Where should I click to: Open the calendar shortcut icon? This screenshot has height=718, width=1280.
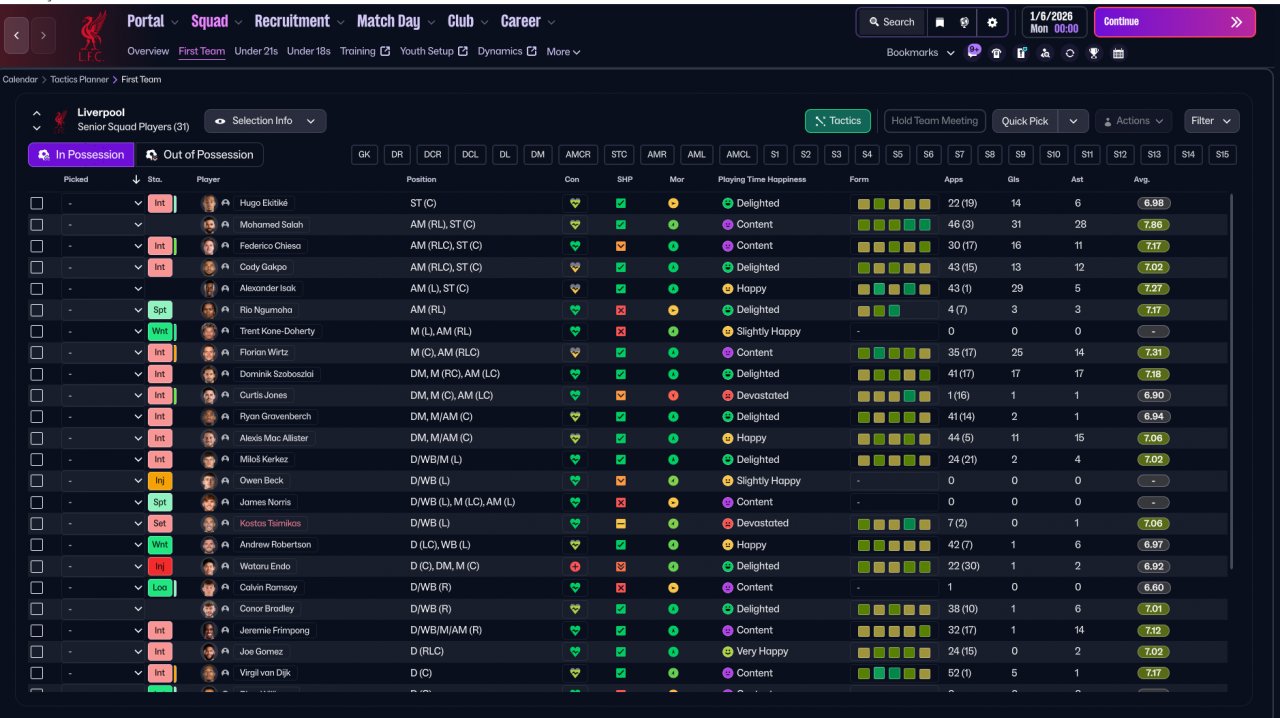(1118, 53)
